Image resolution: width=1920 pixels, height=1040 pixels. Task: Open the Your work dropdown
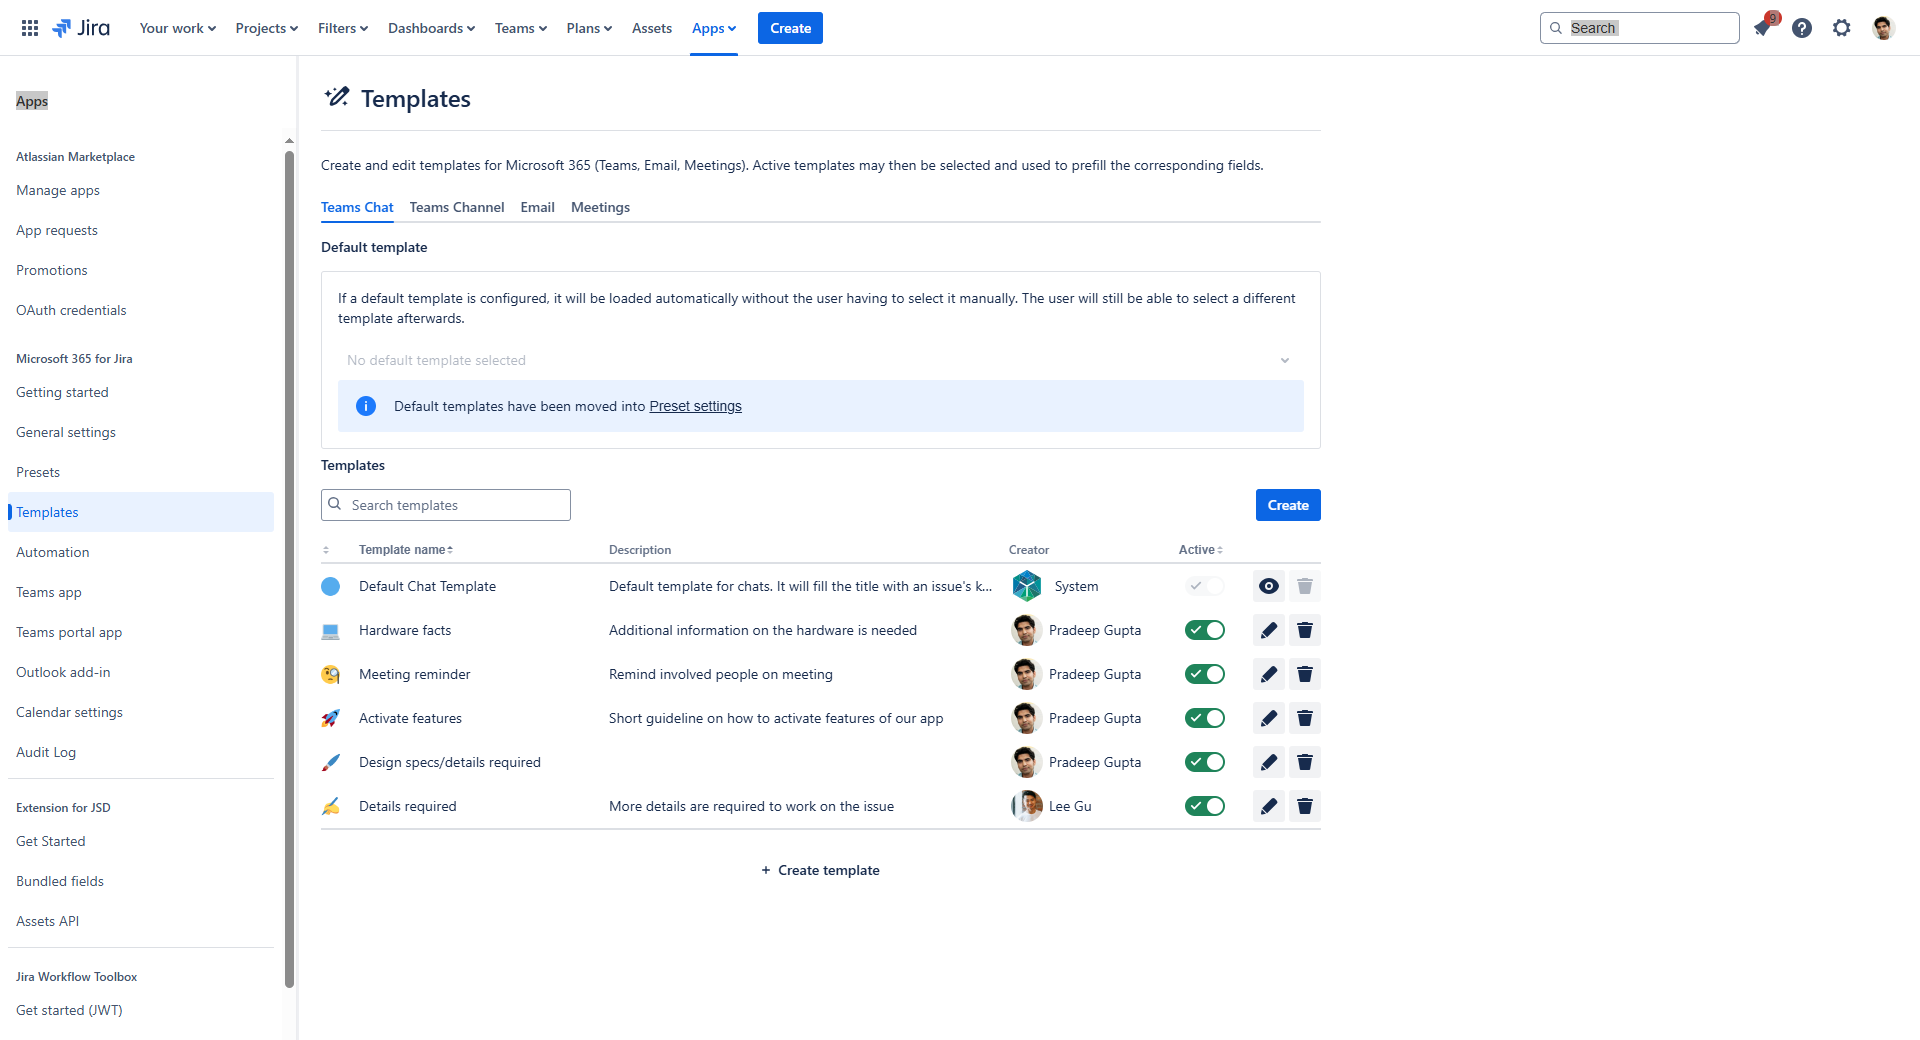pyautogui.click(x=178, y=28)
